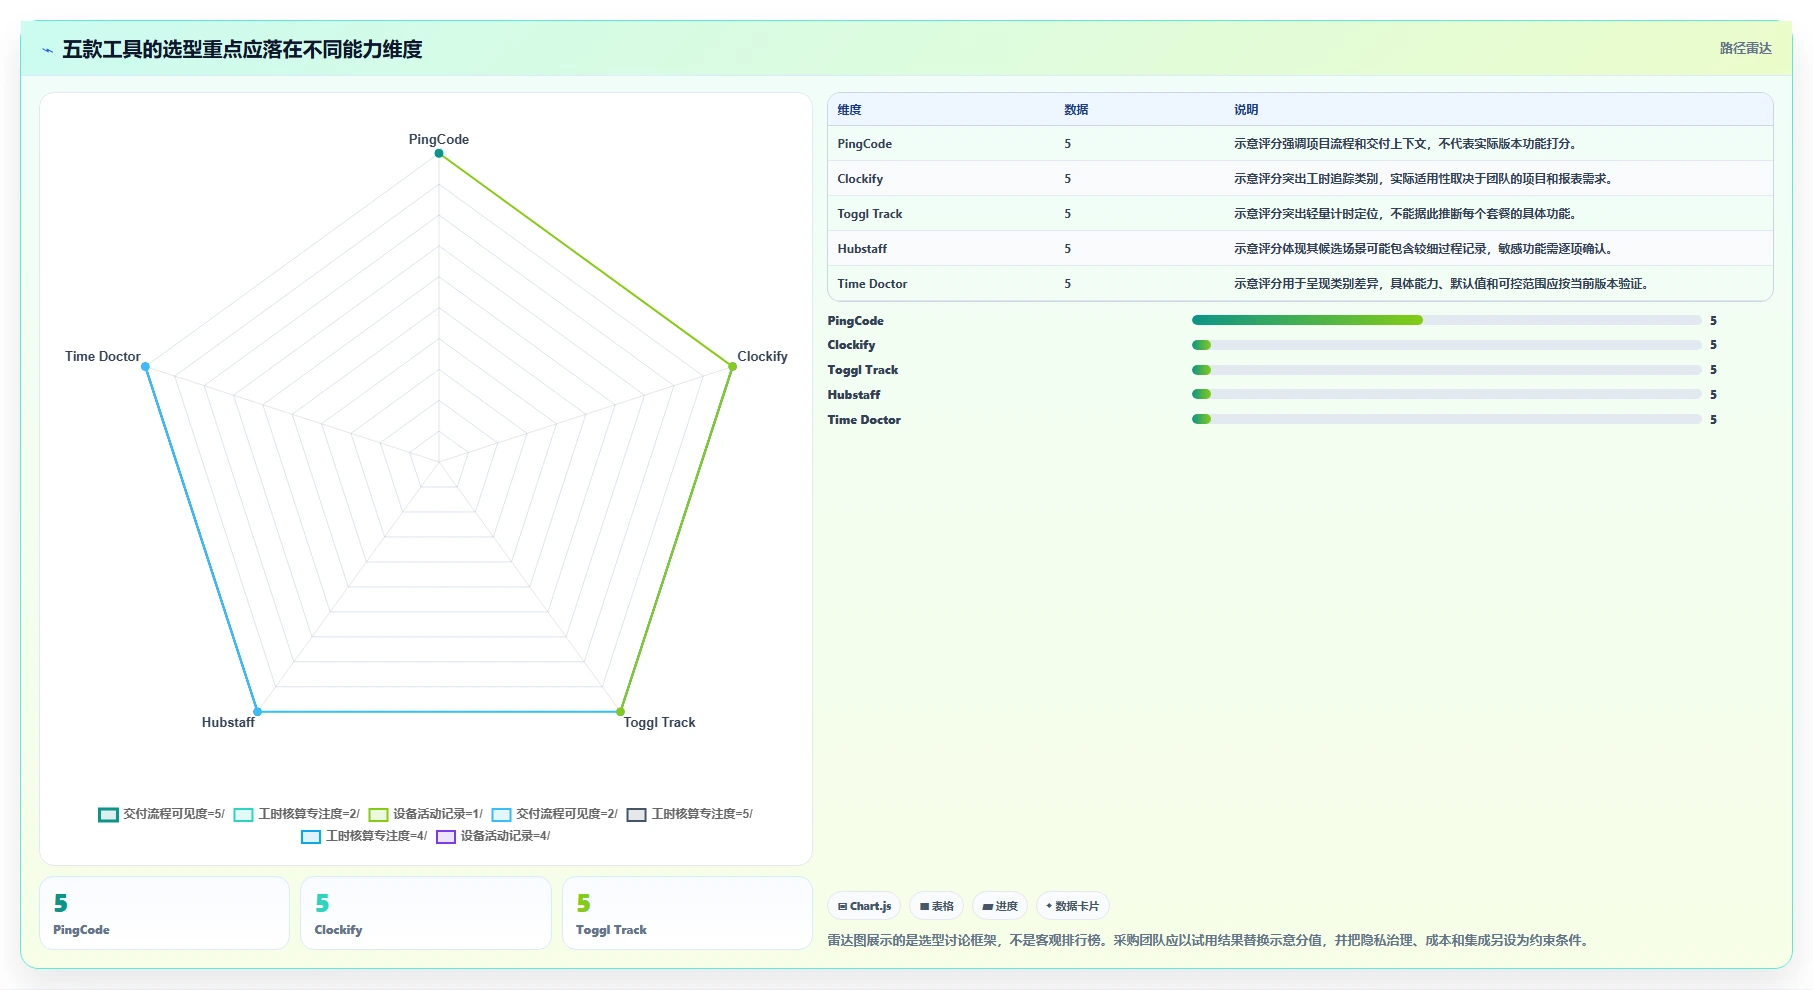Click the description starting 示意评分体现其候选场景
The image size is (1813, 990).
tap(1425, 249)
